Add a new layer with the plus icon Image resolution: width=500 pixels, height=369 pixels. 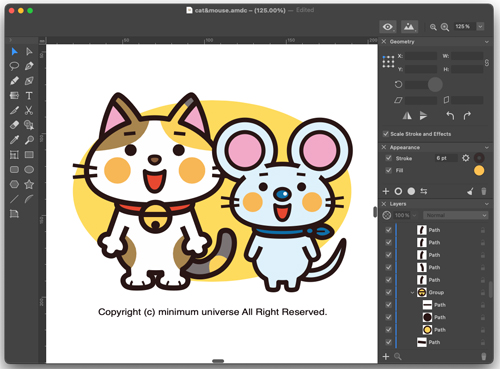click(386, 356)
